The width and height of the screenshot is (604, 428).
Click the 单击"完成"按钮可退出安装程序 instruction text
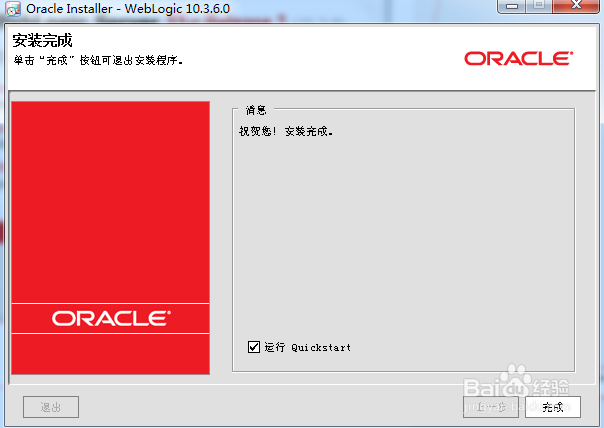click(x=98, y=60)
